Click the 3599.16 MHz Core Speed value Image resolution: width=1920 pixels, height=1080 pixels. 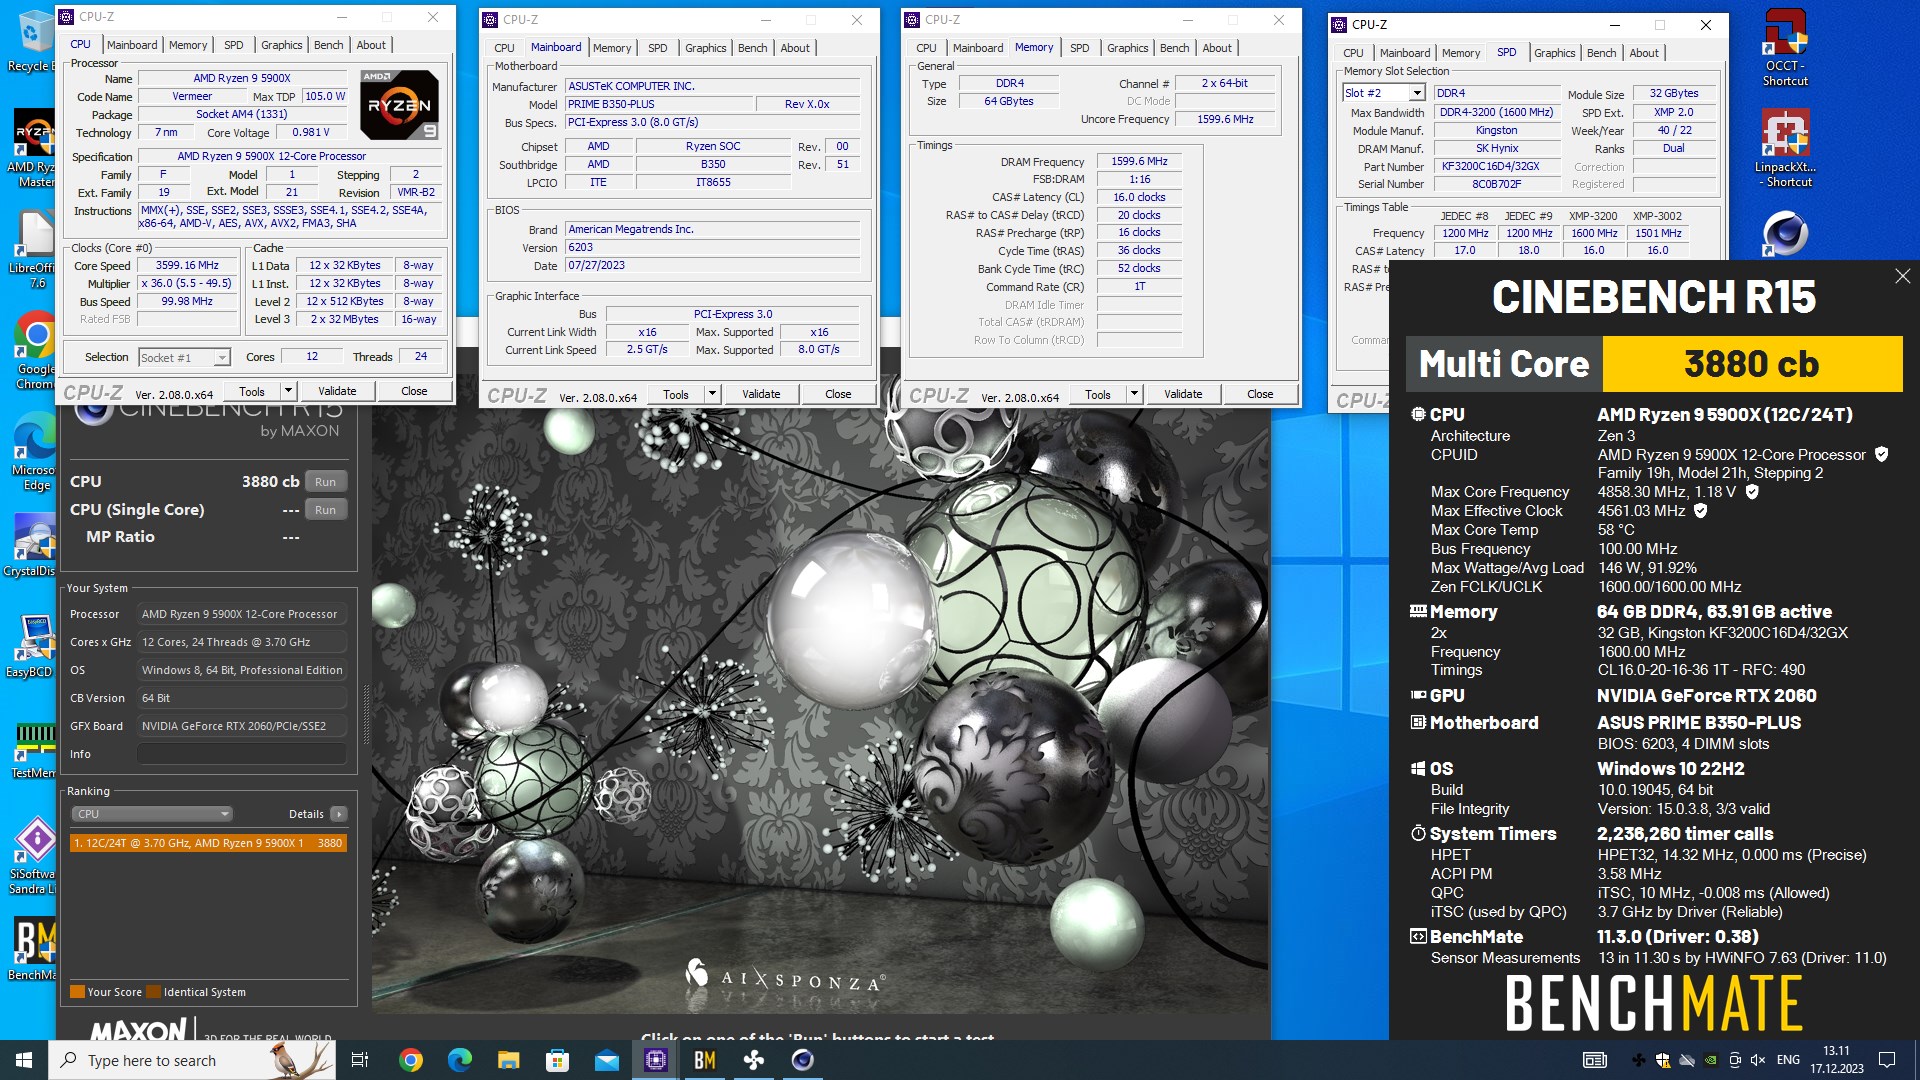[x=187, y=265]
